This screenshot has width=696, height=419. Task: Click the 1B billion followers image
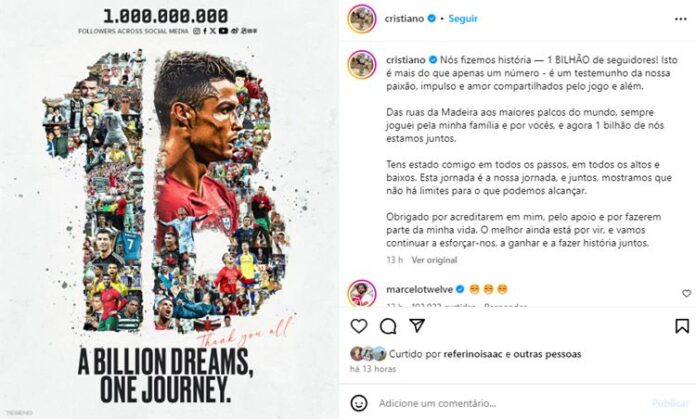pyautogui.click(x=169, y=210)
